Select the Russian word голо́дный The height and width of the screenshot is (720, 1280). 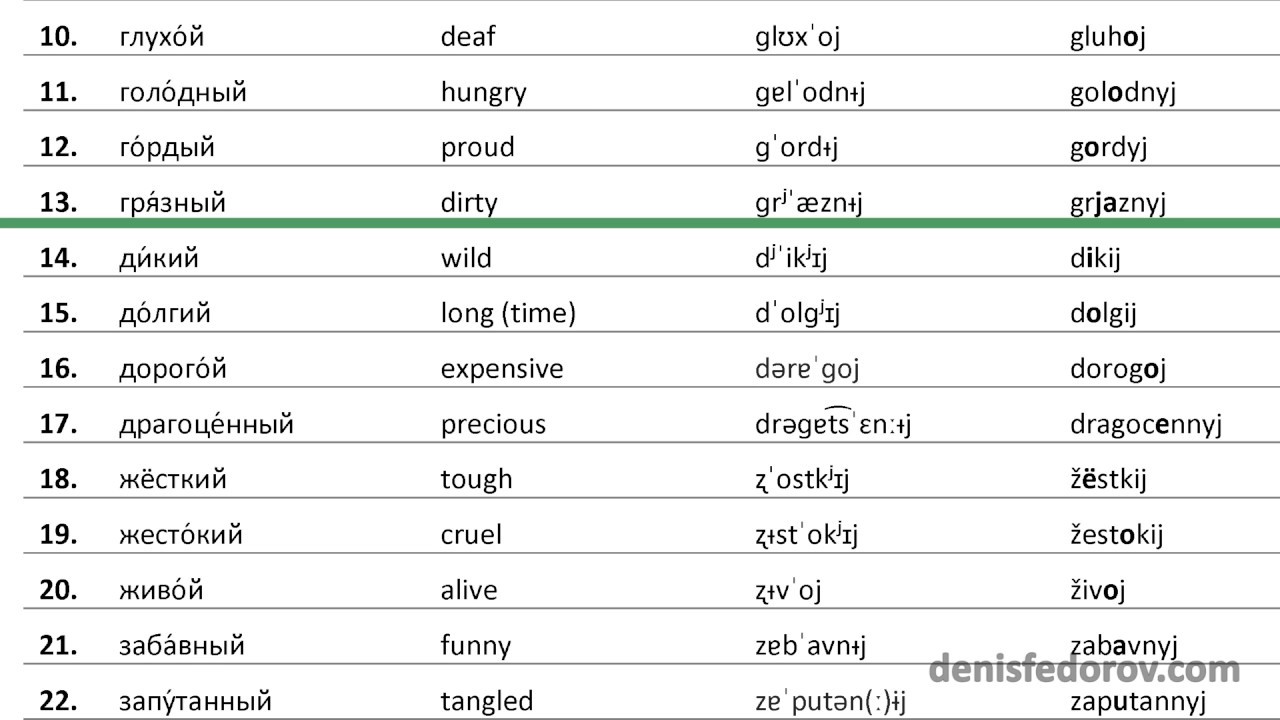(182, 94)
